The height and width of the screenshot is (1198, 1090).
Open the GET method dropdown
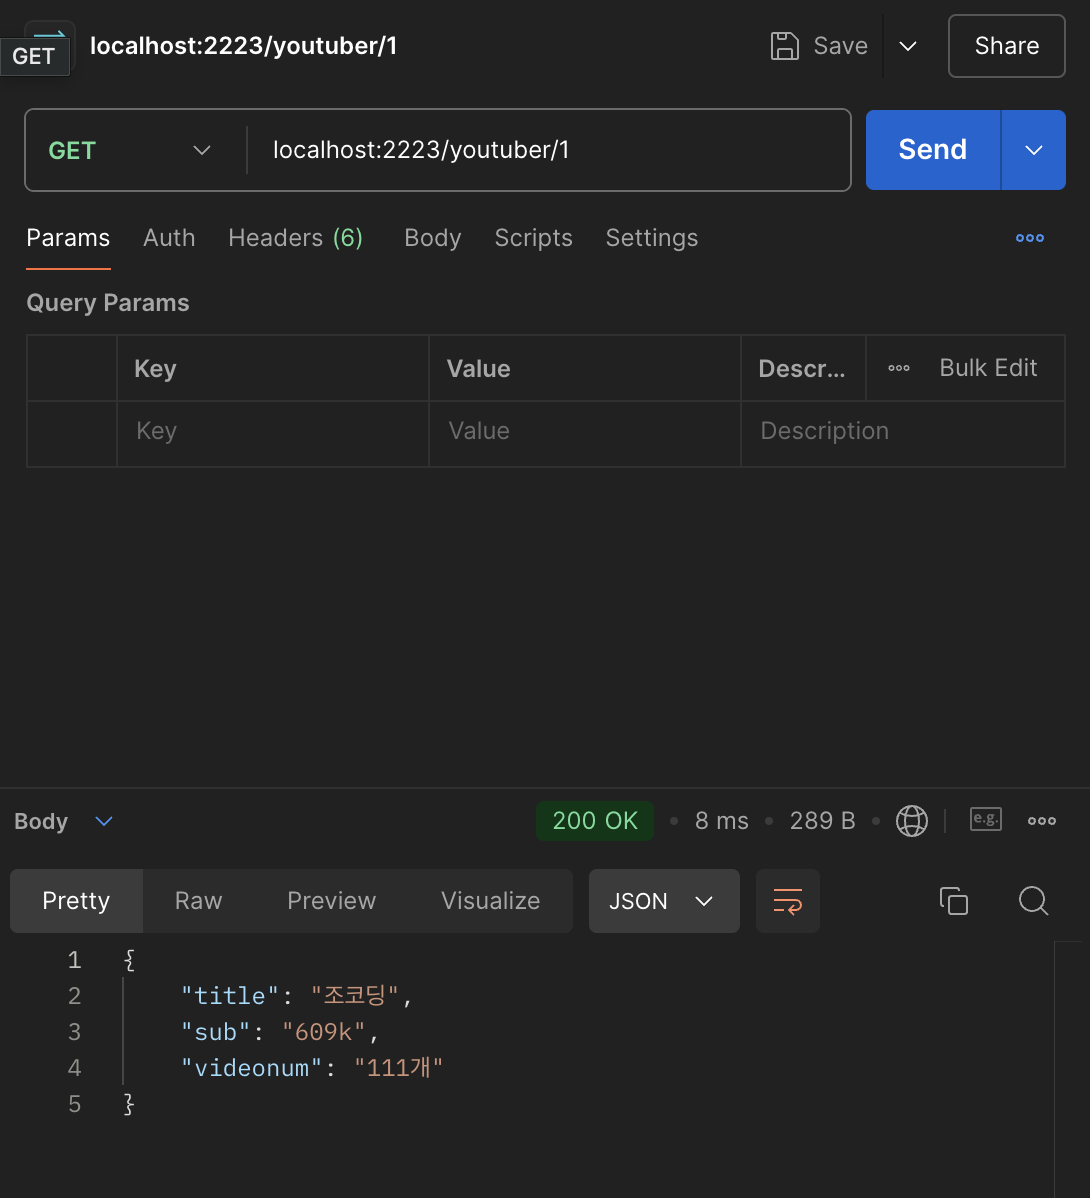point(130,150)
